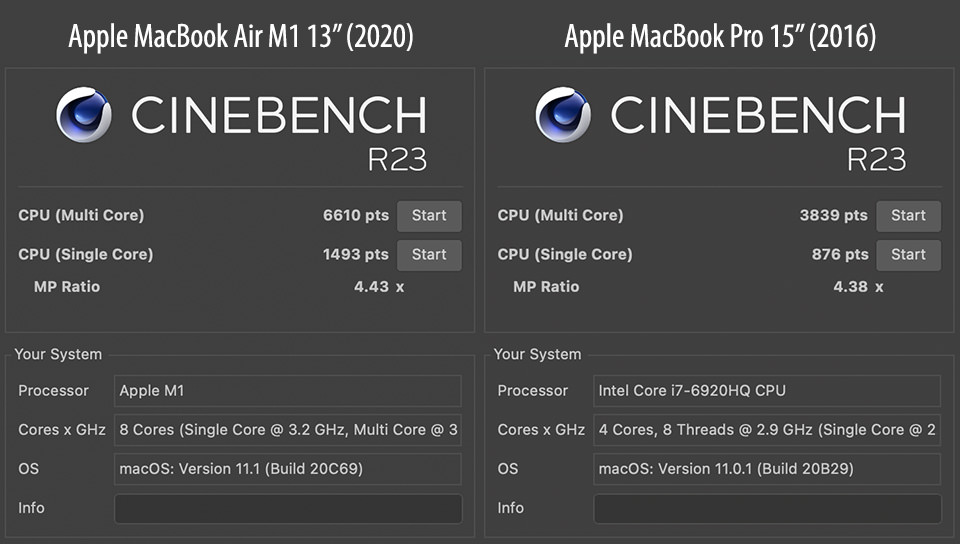This screenshot has width=960, height=544.
Task: Start the Multi Core test on MacBook Pro
Action: tap(908, 216)
